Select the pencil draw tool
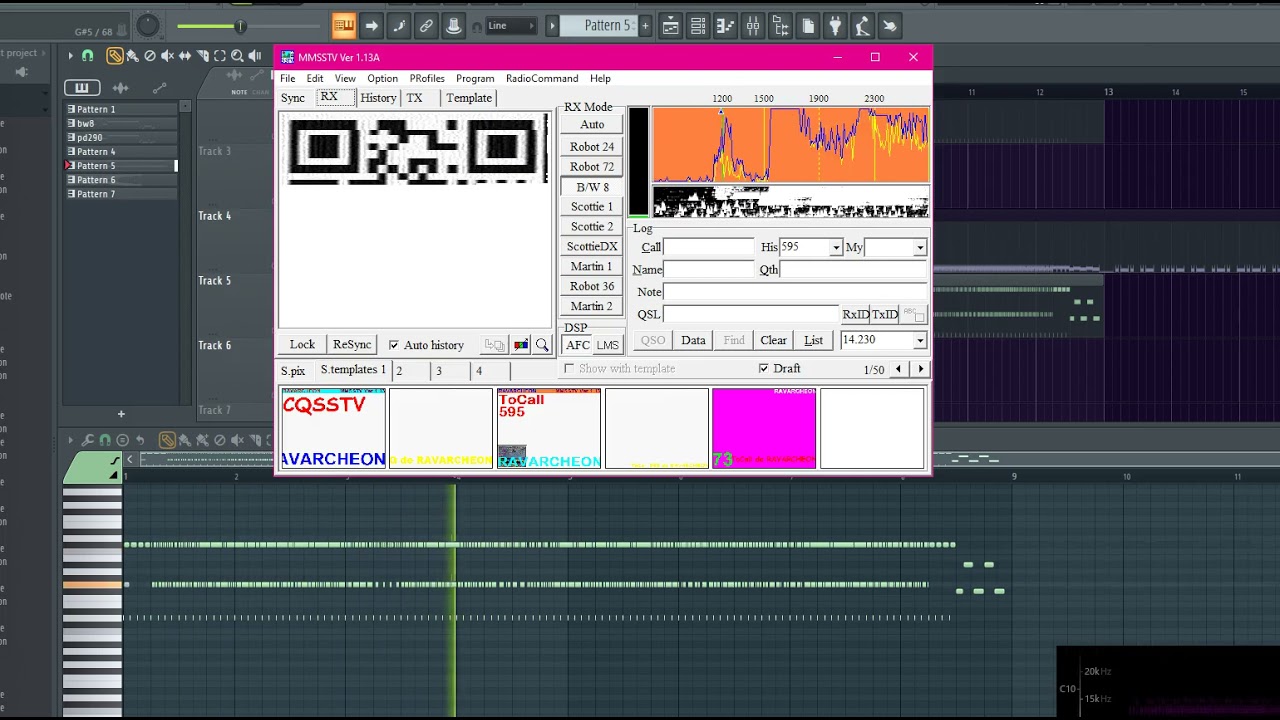 (x=115, y=56)
